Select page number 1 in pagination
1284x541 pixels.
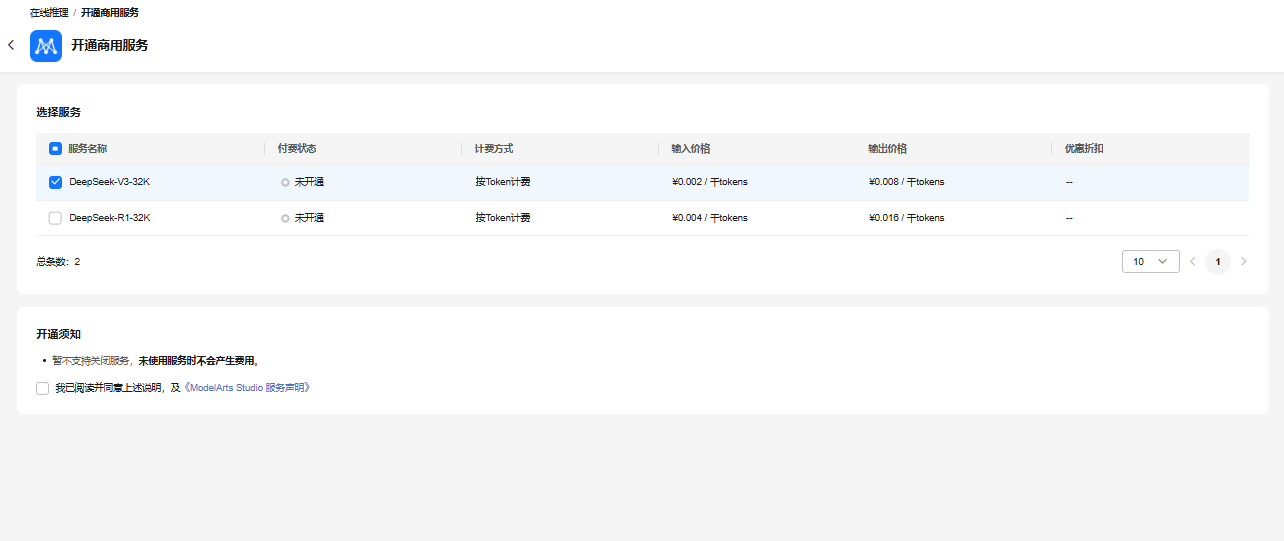point(1218,261)
